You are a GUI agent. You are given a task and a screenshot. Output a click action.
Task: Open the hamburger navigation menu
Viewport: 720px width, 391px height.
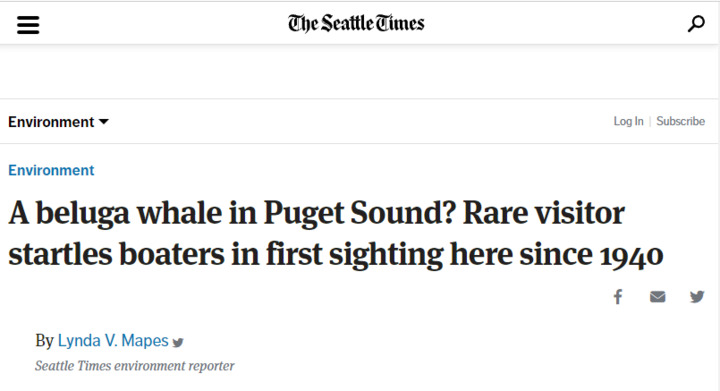[x=28, y=25]
